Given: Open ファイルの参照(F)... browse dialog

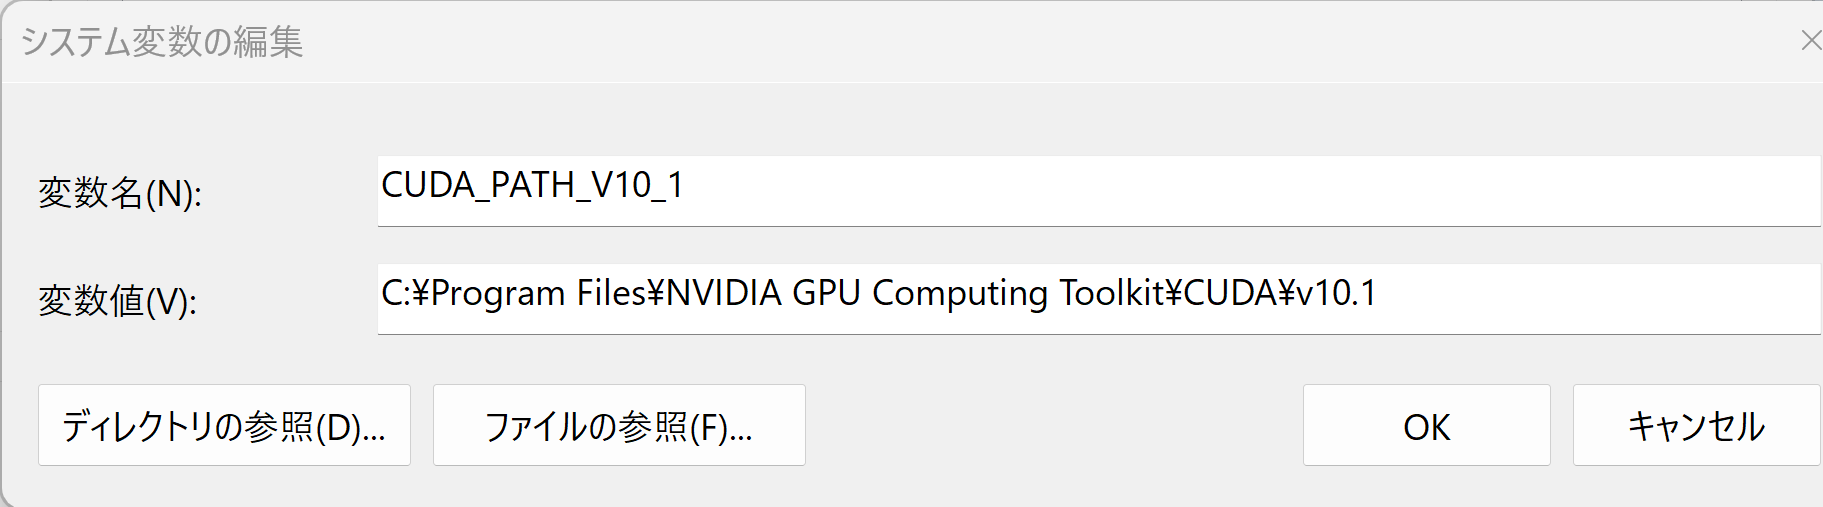Looking at the screenshot, I should pyautogui.click(x=619, y=425).
